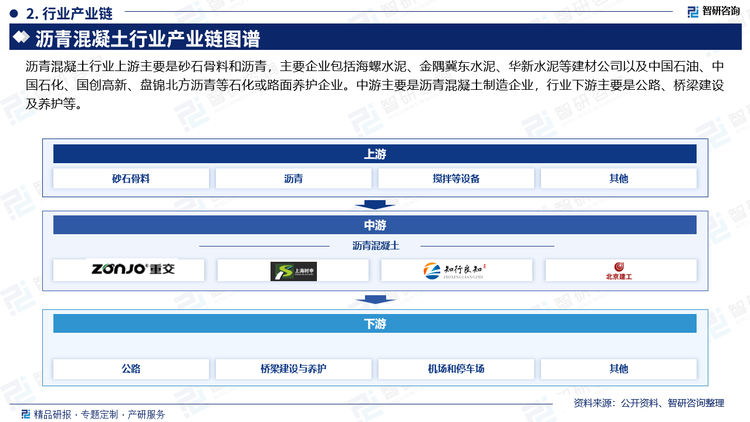The height and width of the screenshot is (422, 750).
Task: Click the small logo icon beside 精品研报
Action: (26, 414)
